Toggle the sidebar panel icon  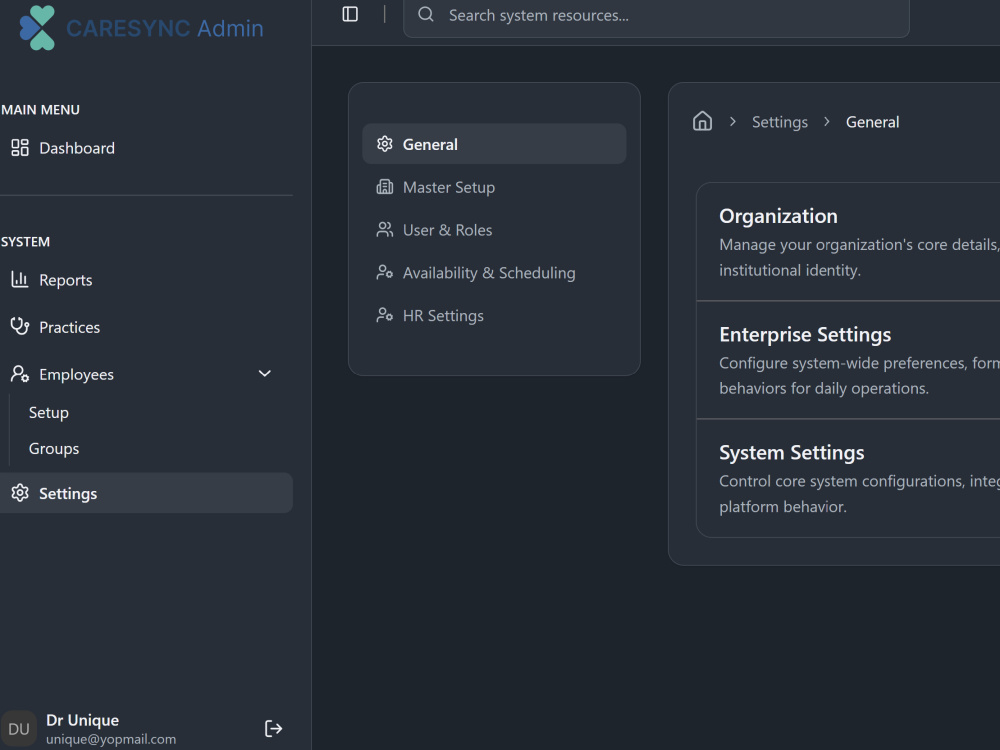click(350, 14)
